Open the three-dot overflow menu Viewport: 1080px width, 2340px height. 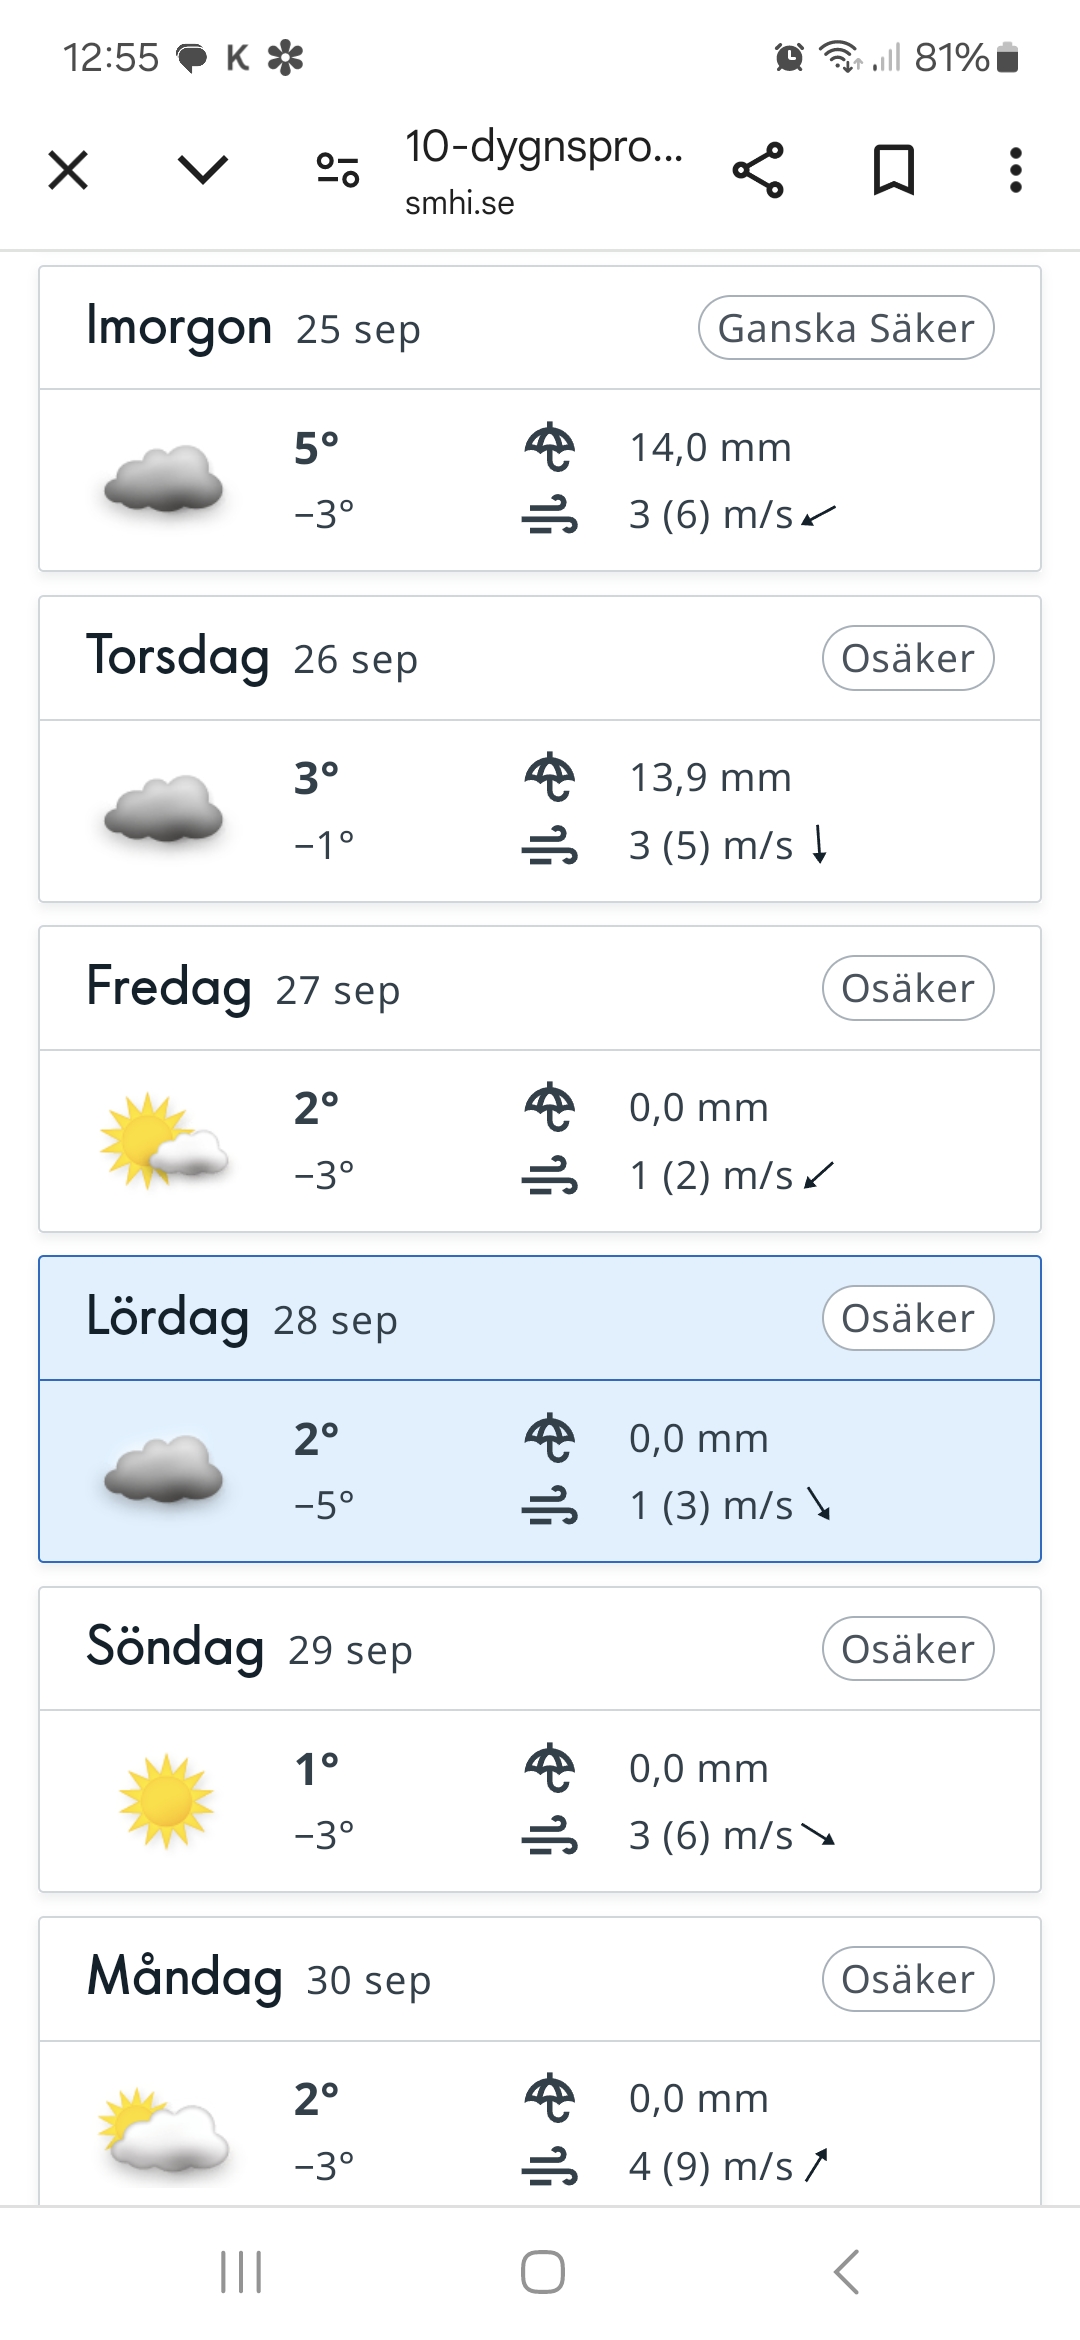pos(1015,169)
